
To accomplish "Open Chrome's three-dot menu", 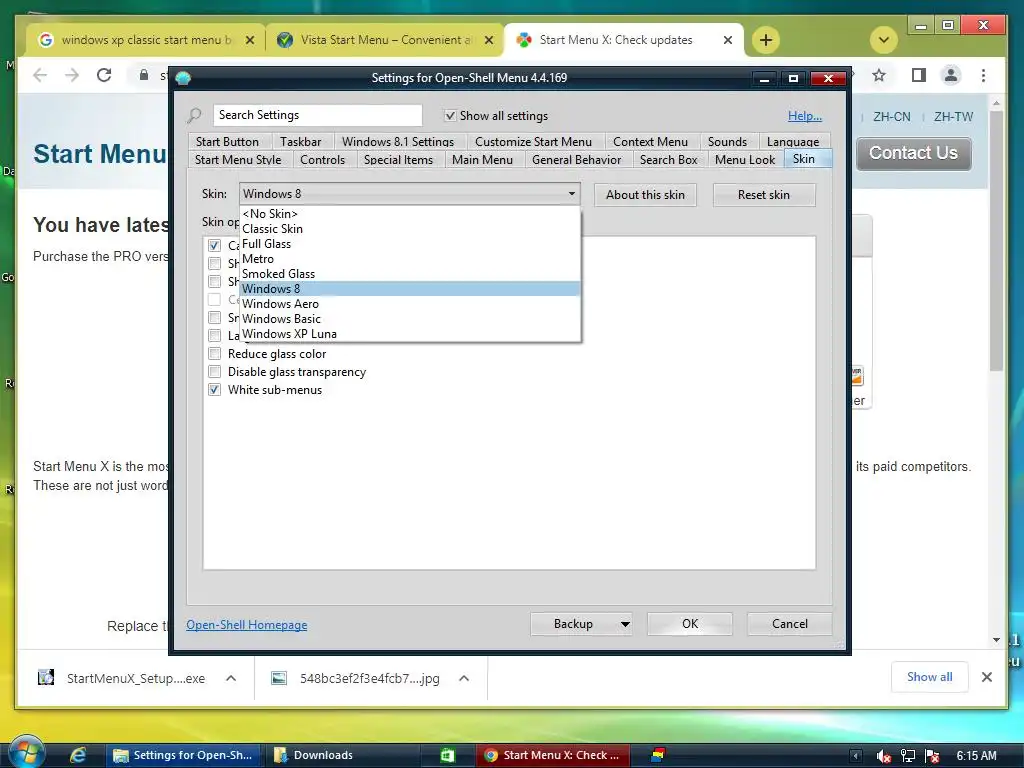I will pos(983,75).
